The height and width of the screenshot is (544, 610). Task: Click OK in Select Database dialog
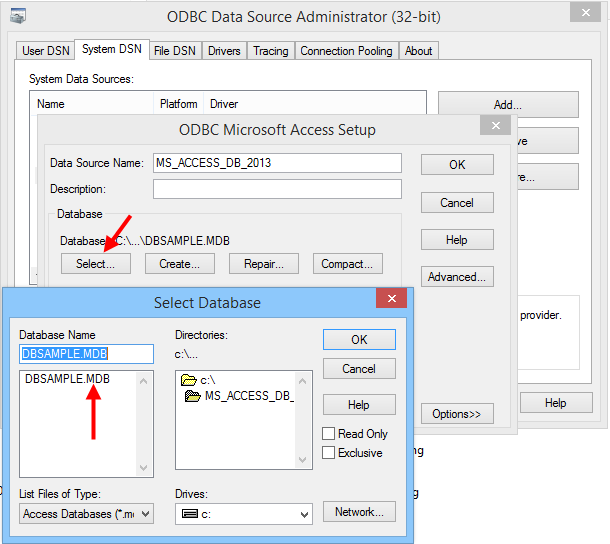click(x=359, y=340)
